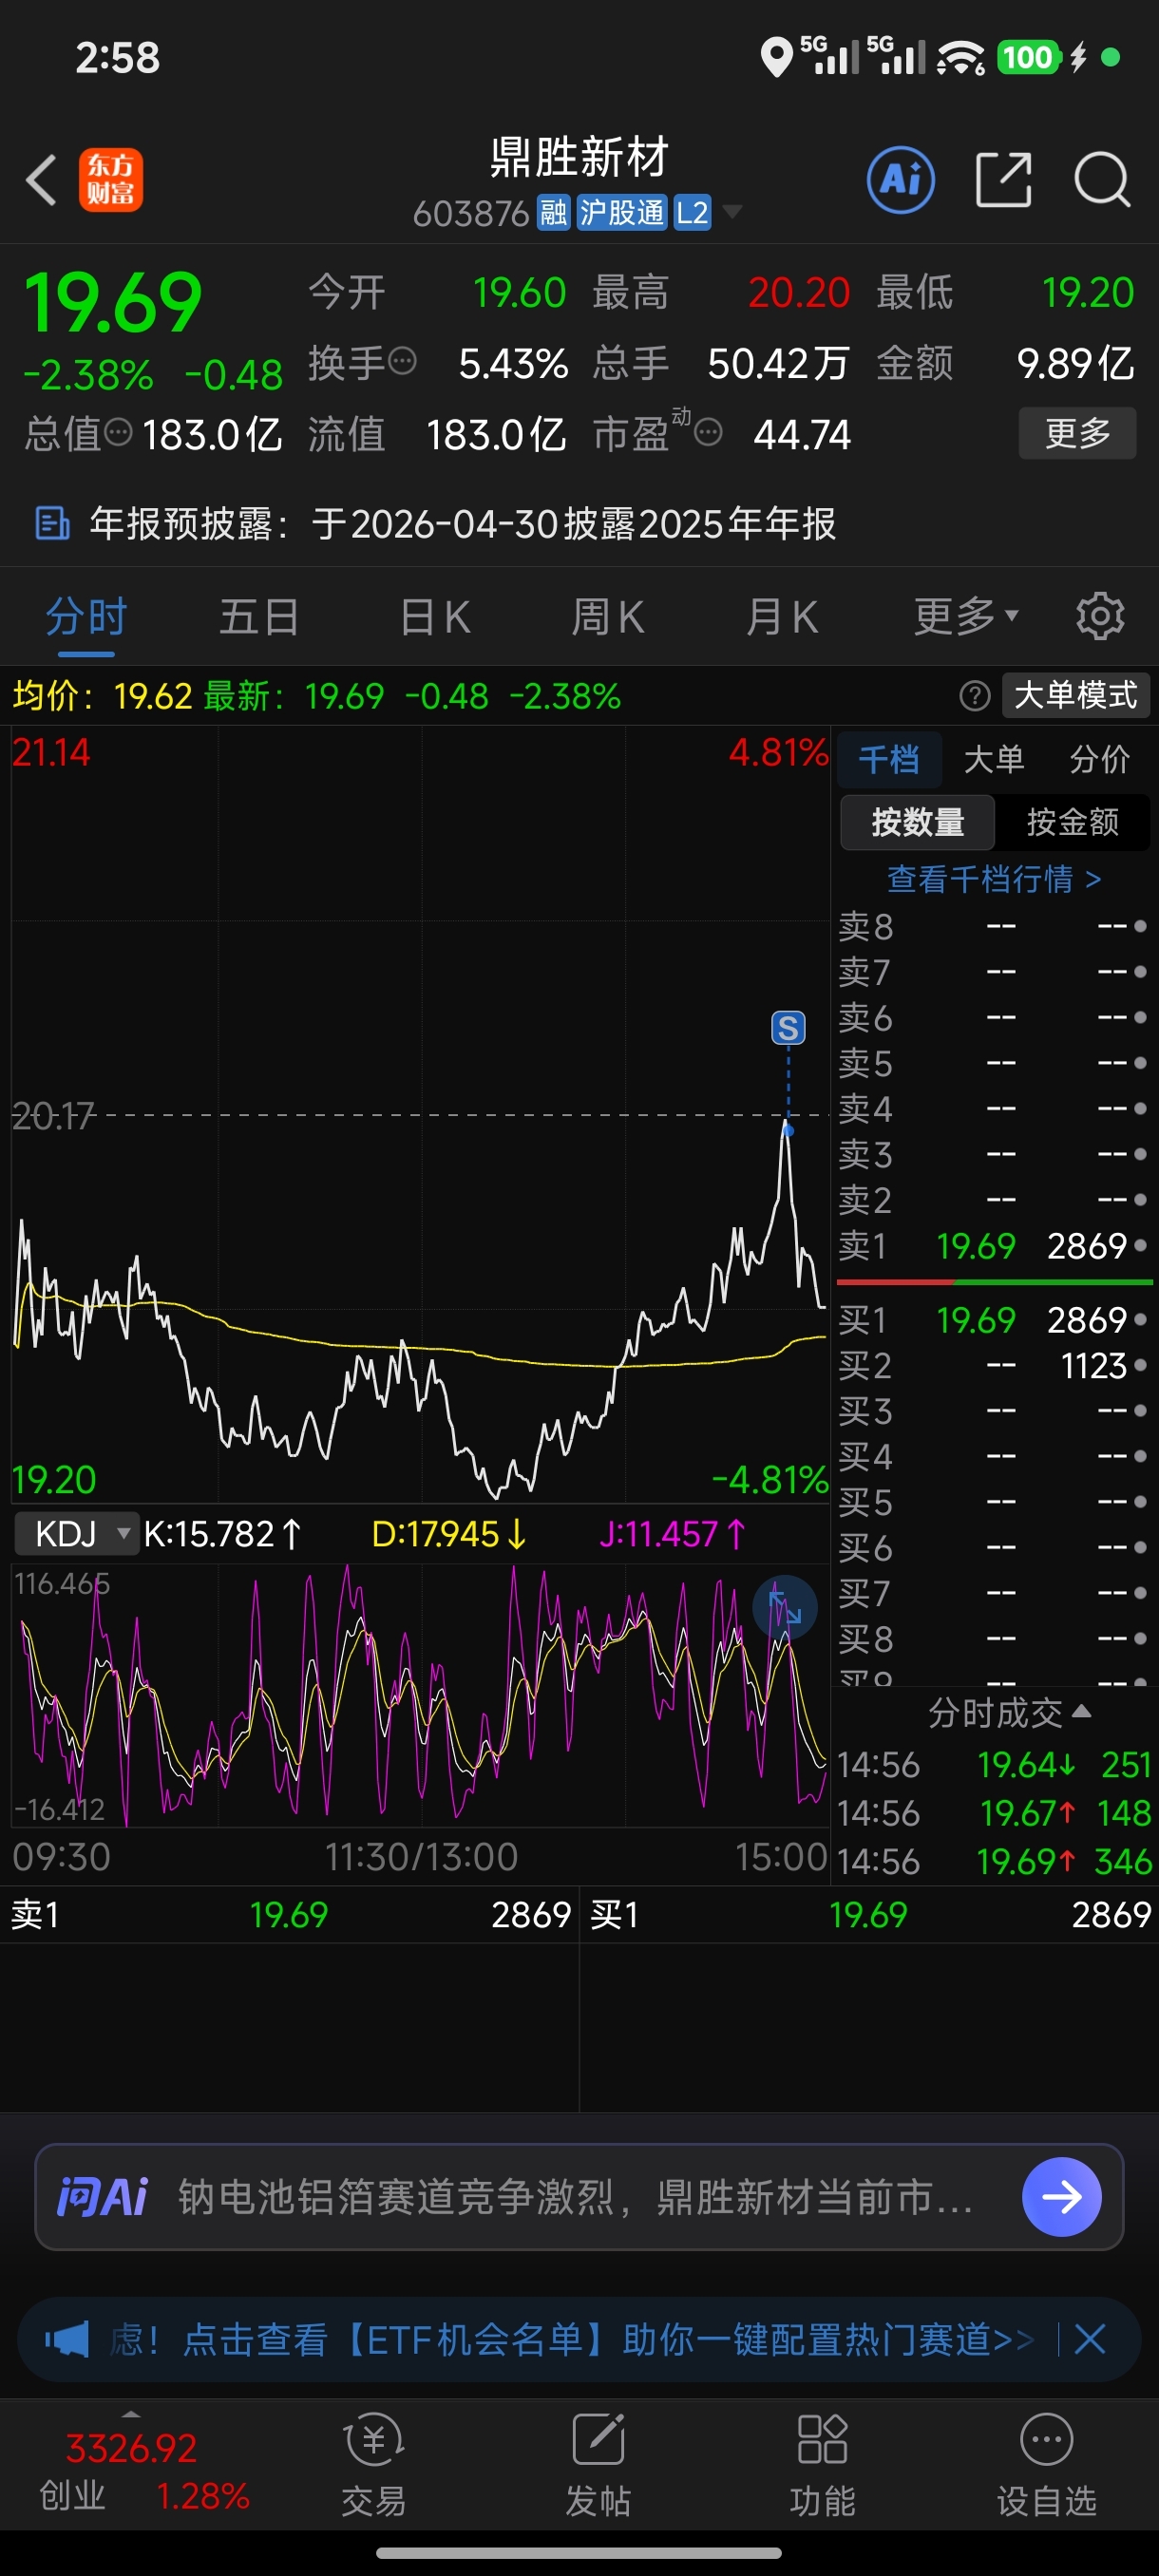Tap the 年报预披露 announcement text
Screen dimensions: 1159x2576
point(462,523)
